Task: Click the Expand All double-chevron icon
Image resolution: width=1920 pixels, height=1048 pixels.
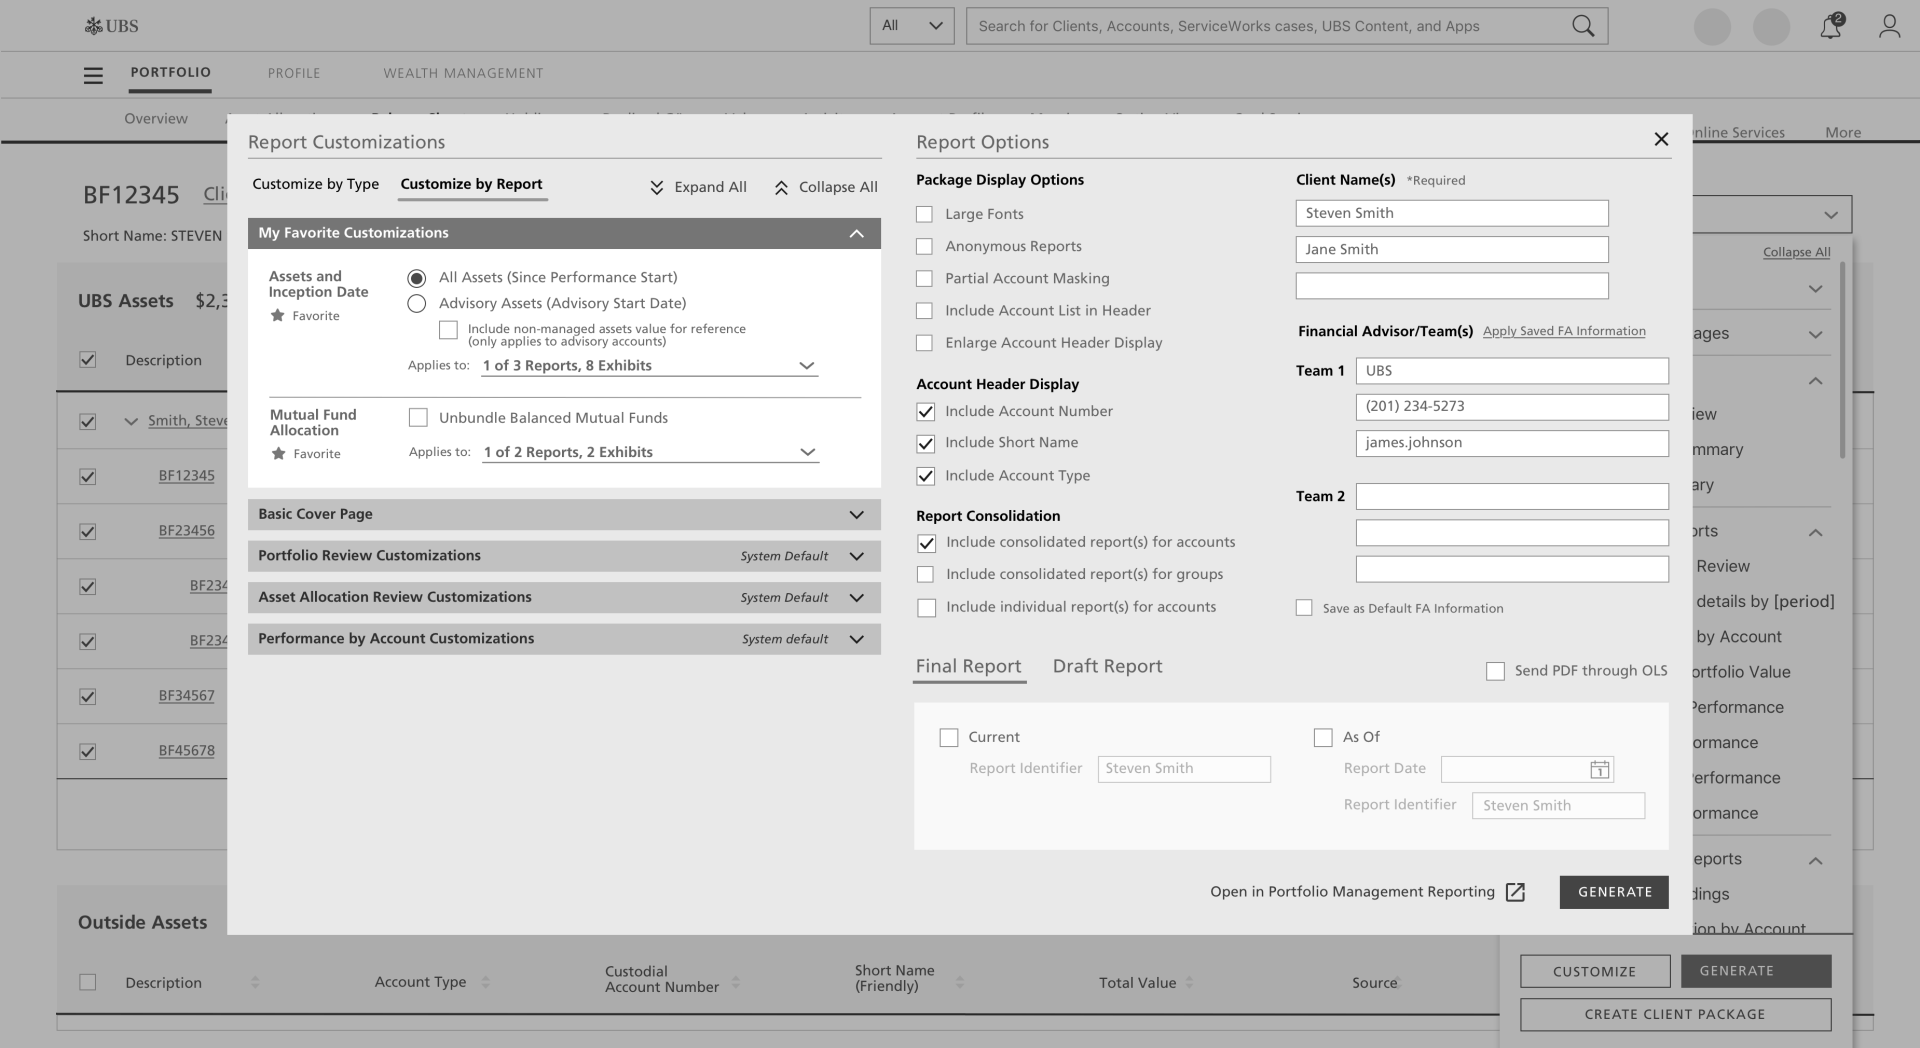Action: [657, 187]
